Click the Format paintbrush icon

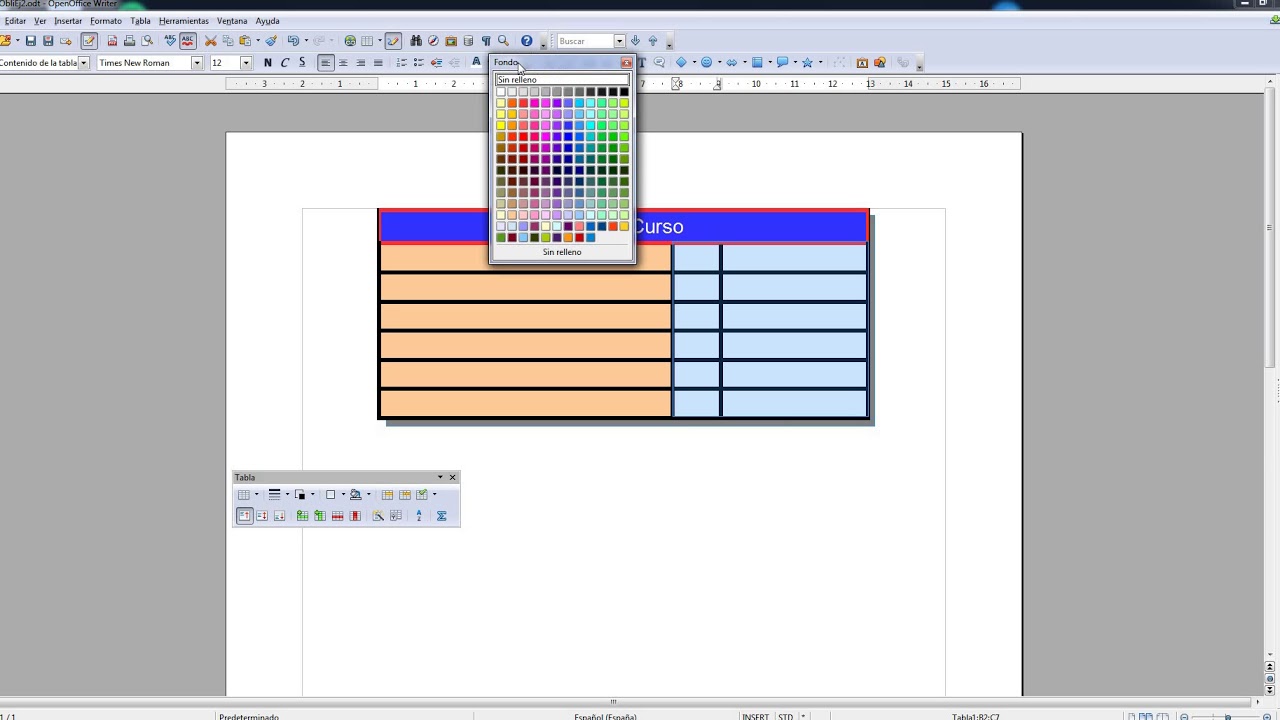point(271,41)
